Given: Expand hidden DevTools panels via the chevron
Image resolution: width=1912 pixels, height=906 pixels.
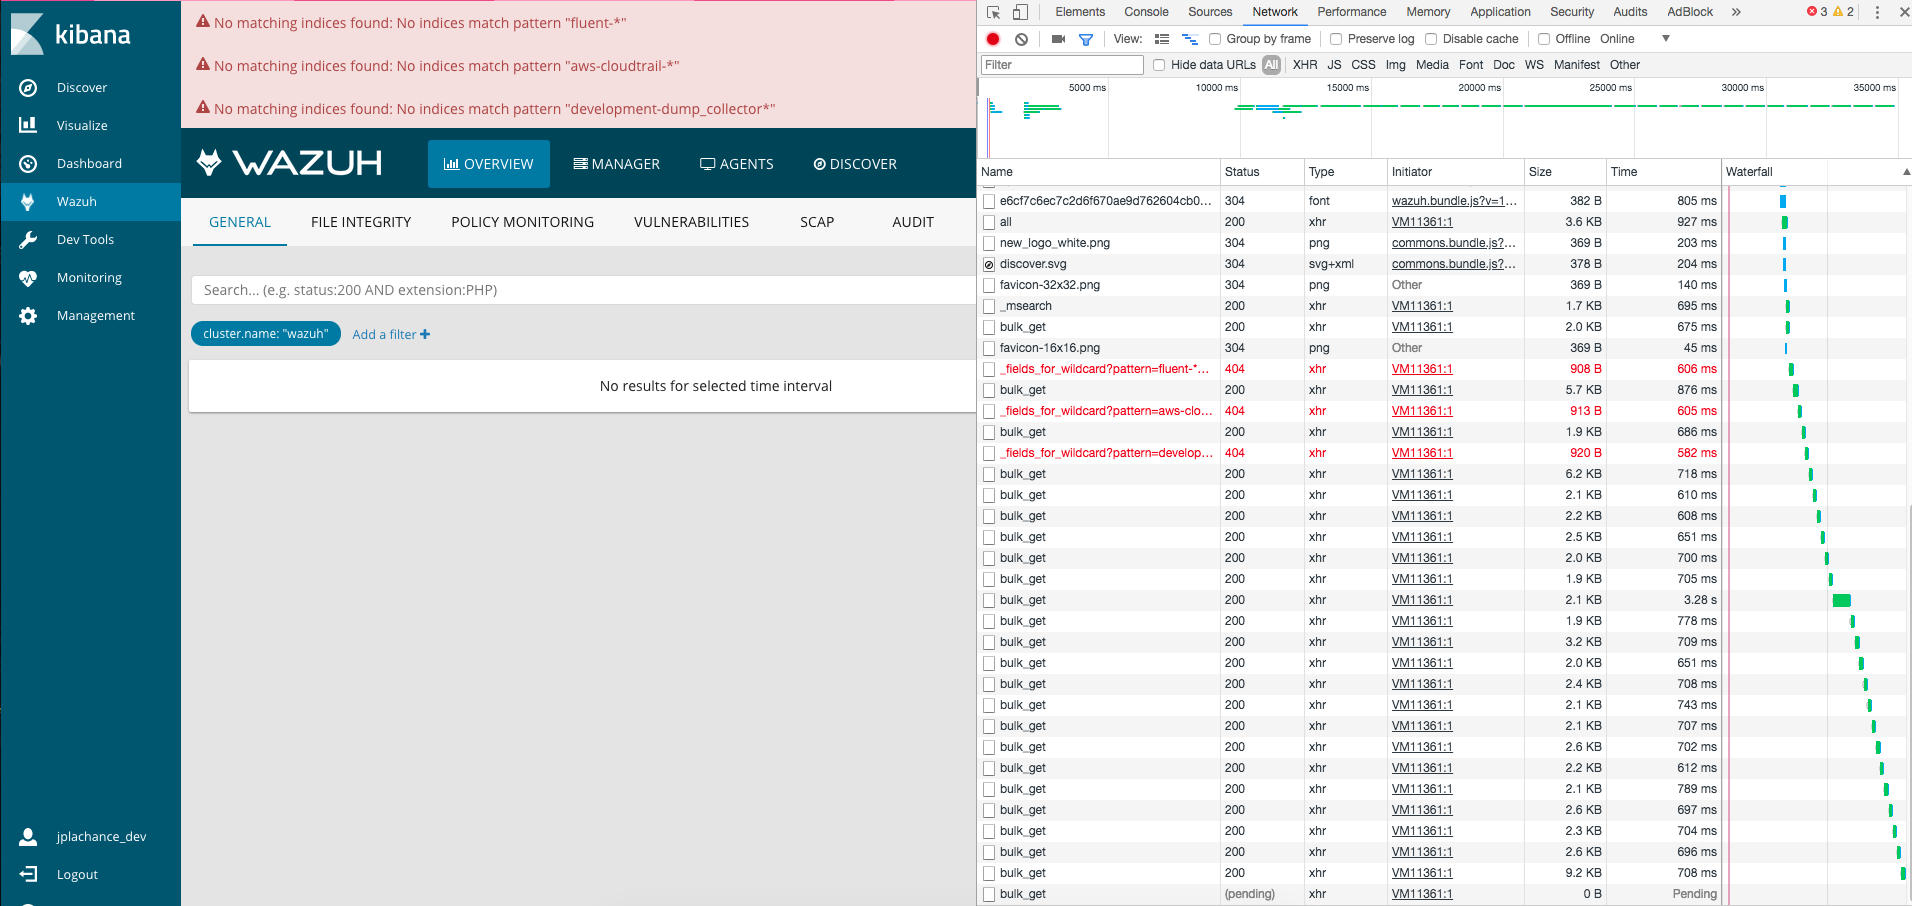Looking at the screenshot, I should tap(1735, 12).
